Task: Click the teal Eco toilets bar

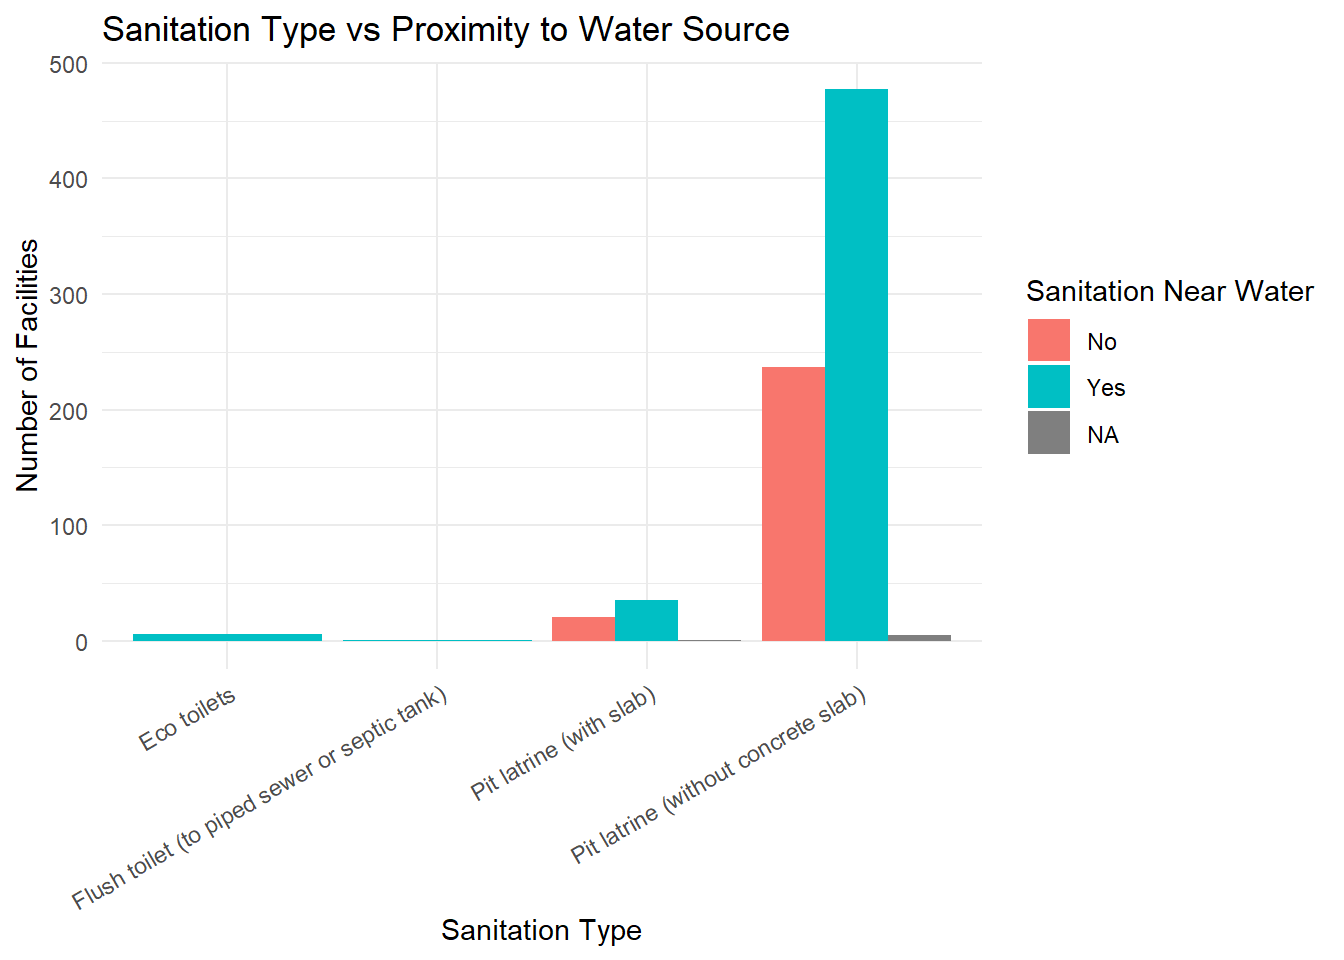Action: coord(227,637)
